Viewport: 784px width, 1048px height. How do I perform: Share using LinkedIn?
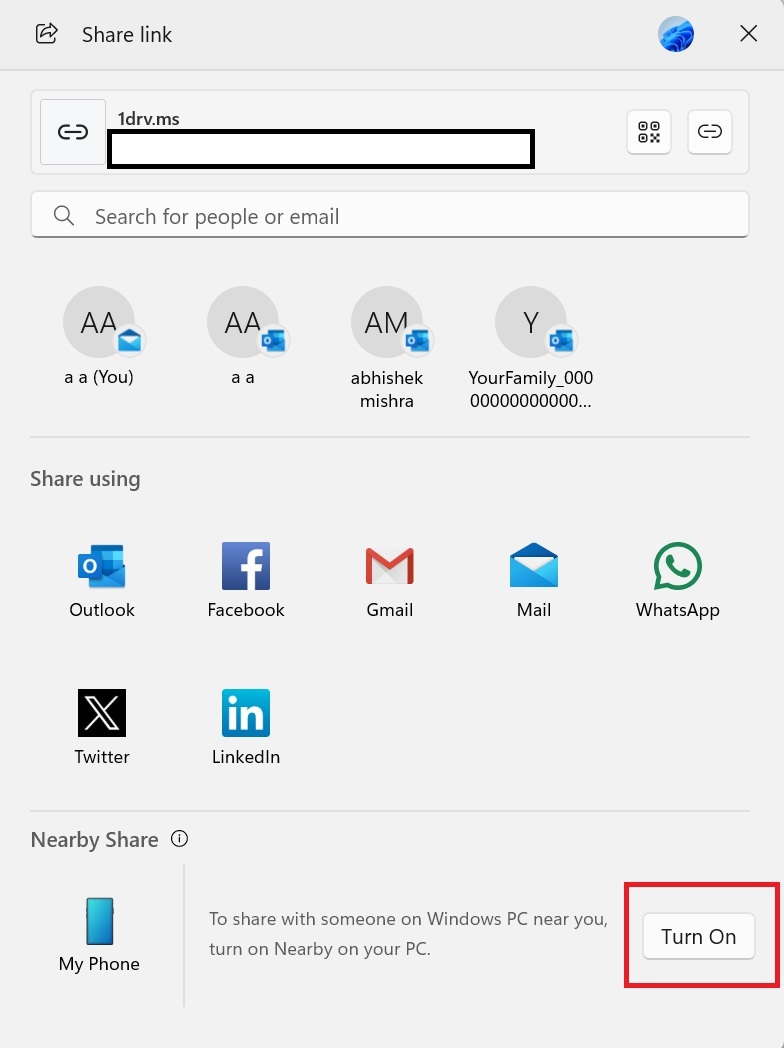246,728
